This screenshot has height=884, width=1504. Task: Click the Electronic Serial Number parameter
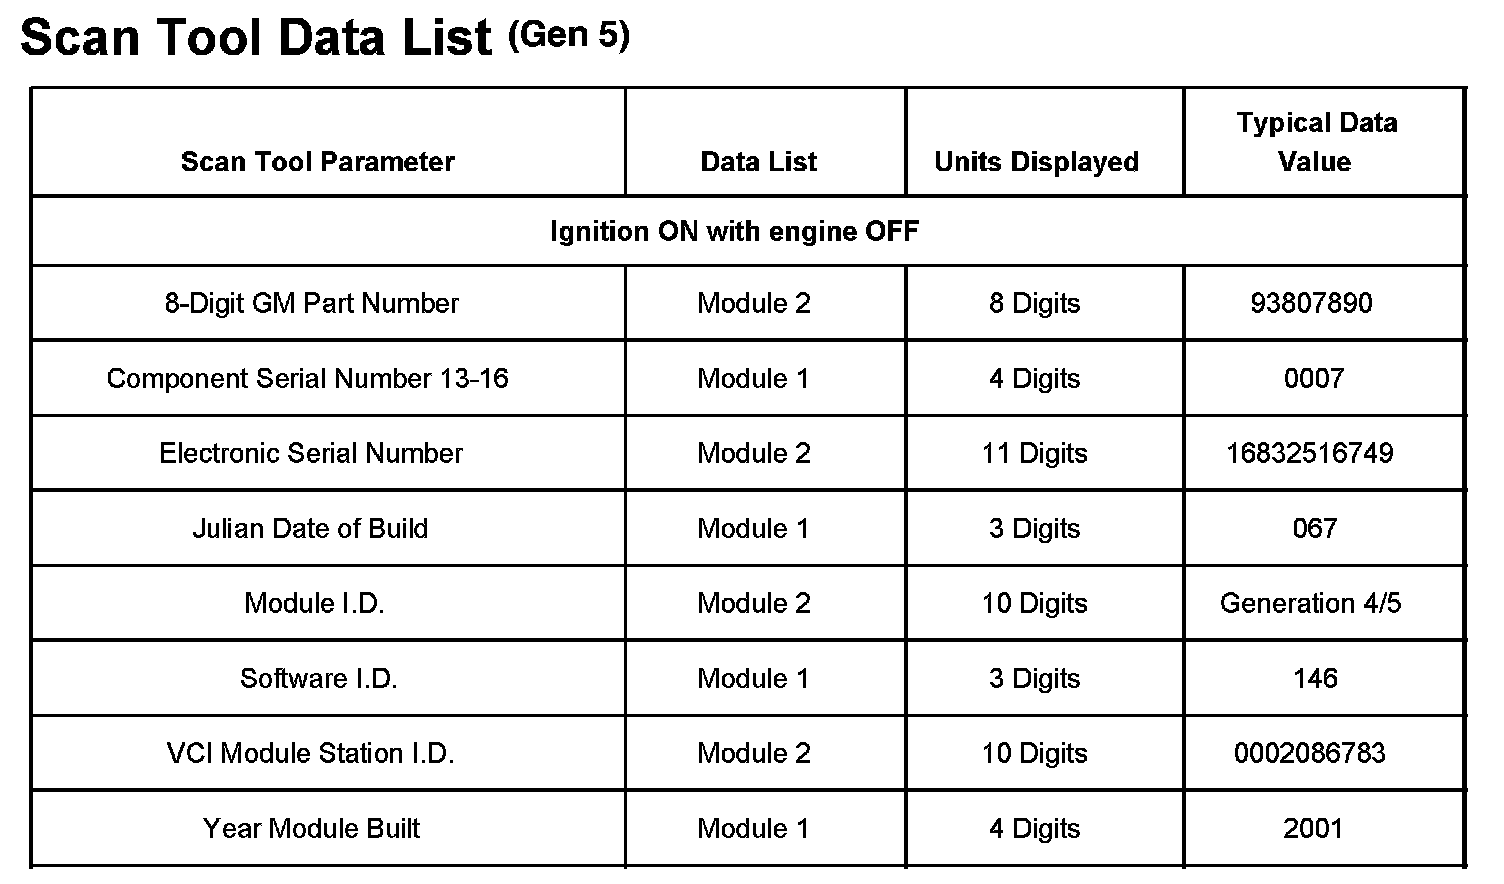tap(311, 453)
